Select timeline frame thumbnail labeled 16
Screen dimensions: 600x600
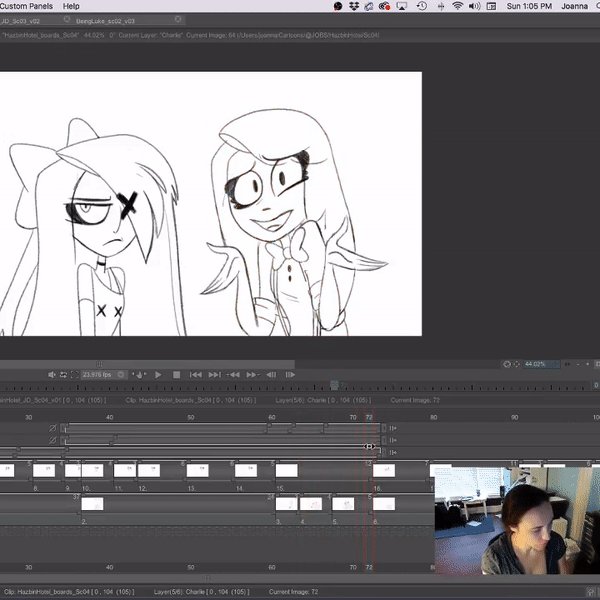pyautogui.click(x=384, y=470)
